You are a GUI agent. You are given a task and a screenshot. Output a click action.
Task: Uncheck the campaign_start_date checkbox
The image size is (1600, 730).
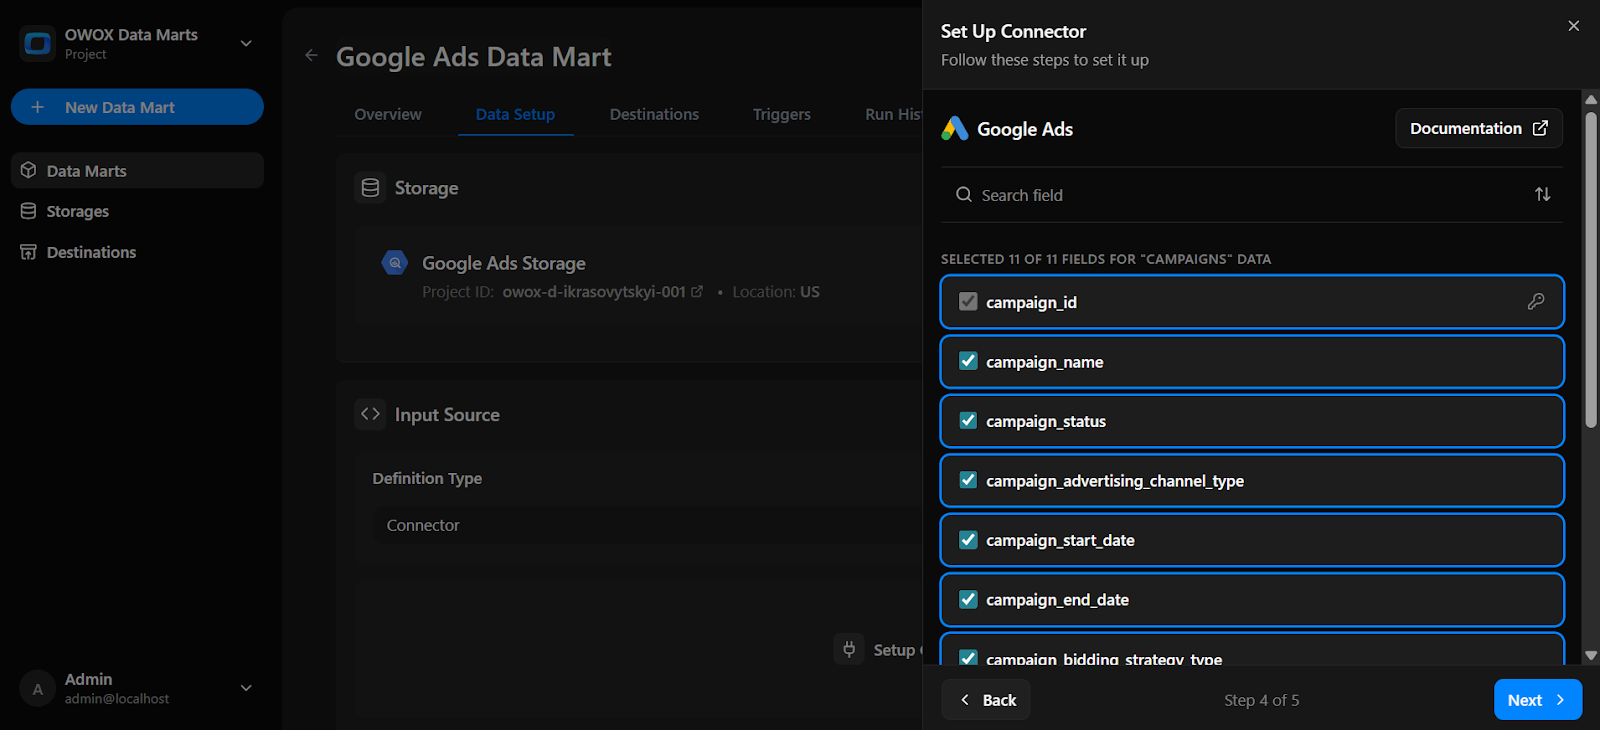[968, 540]
